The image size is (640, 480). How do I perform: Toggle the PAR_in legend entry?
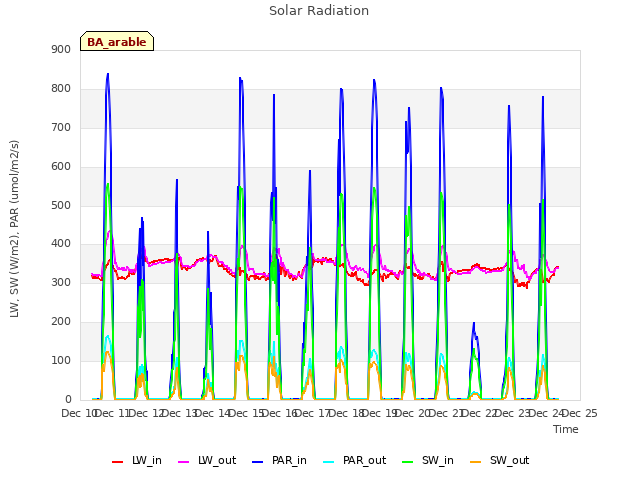[279, 461]
